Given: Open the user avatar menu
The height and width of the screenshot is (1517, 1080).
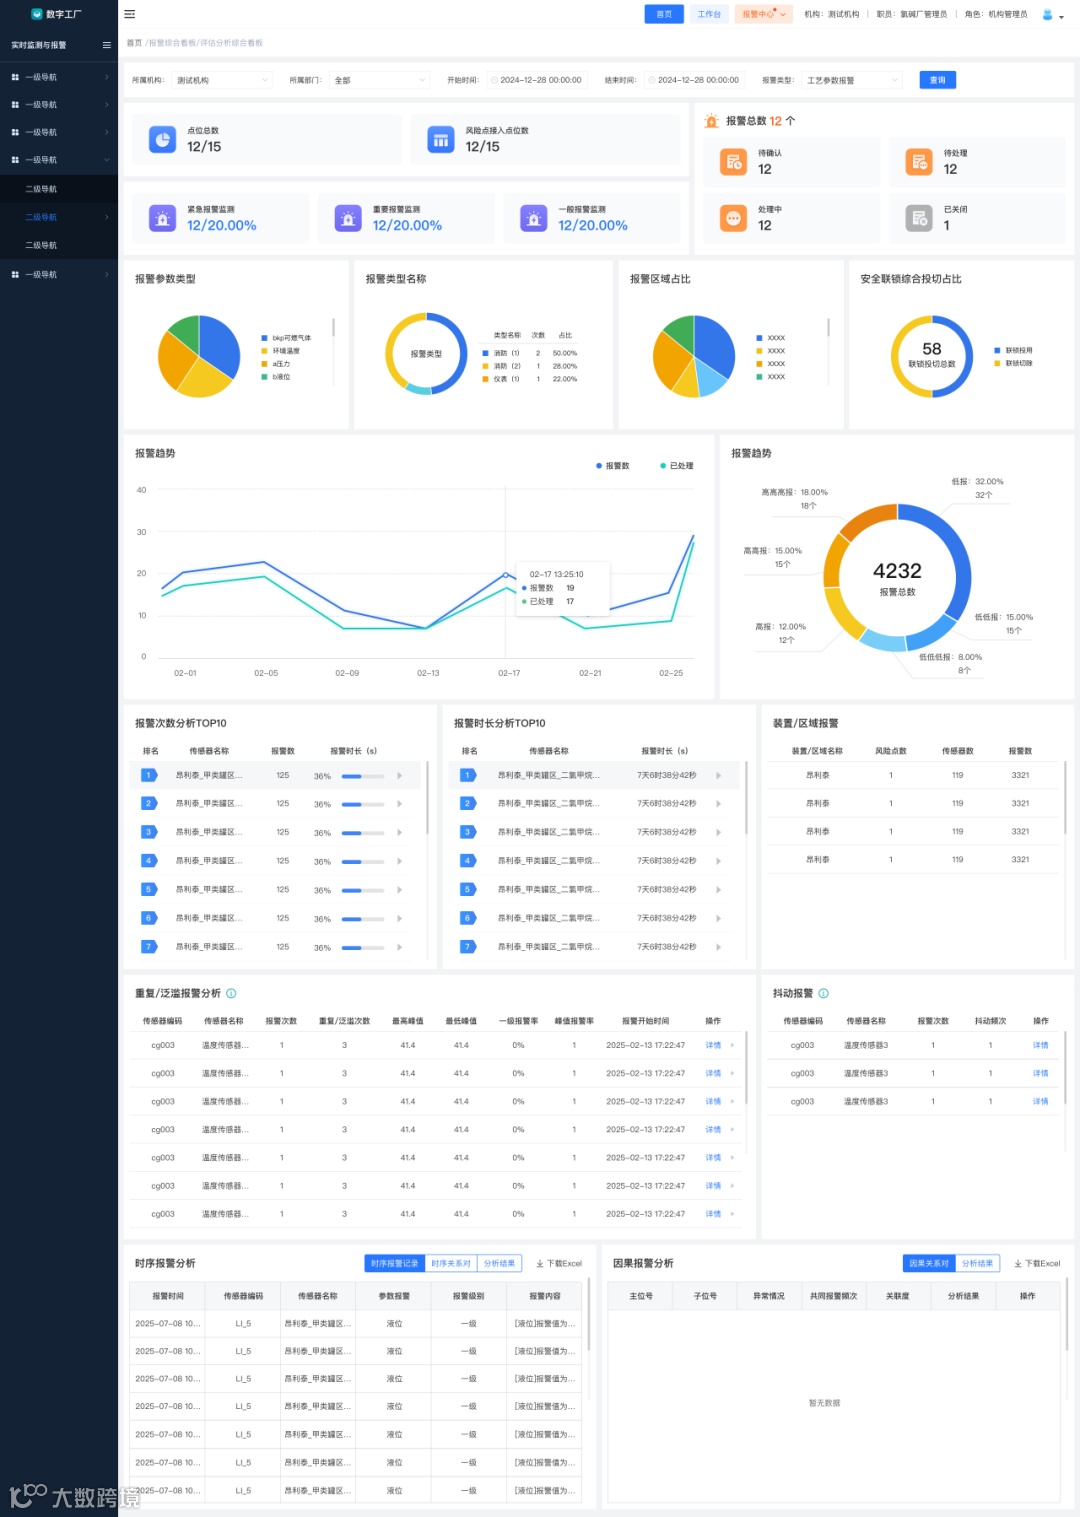Looking at the screenshot, I should tap(1051, 15).
